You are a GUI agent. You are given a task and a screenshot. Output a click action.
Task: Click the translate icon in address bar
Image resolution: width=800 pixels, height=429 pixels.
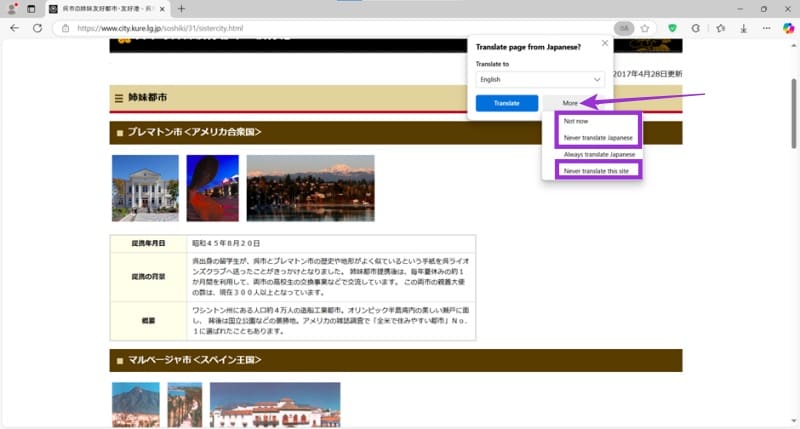pyautogui.click(x=623, y=28)
